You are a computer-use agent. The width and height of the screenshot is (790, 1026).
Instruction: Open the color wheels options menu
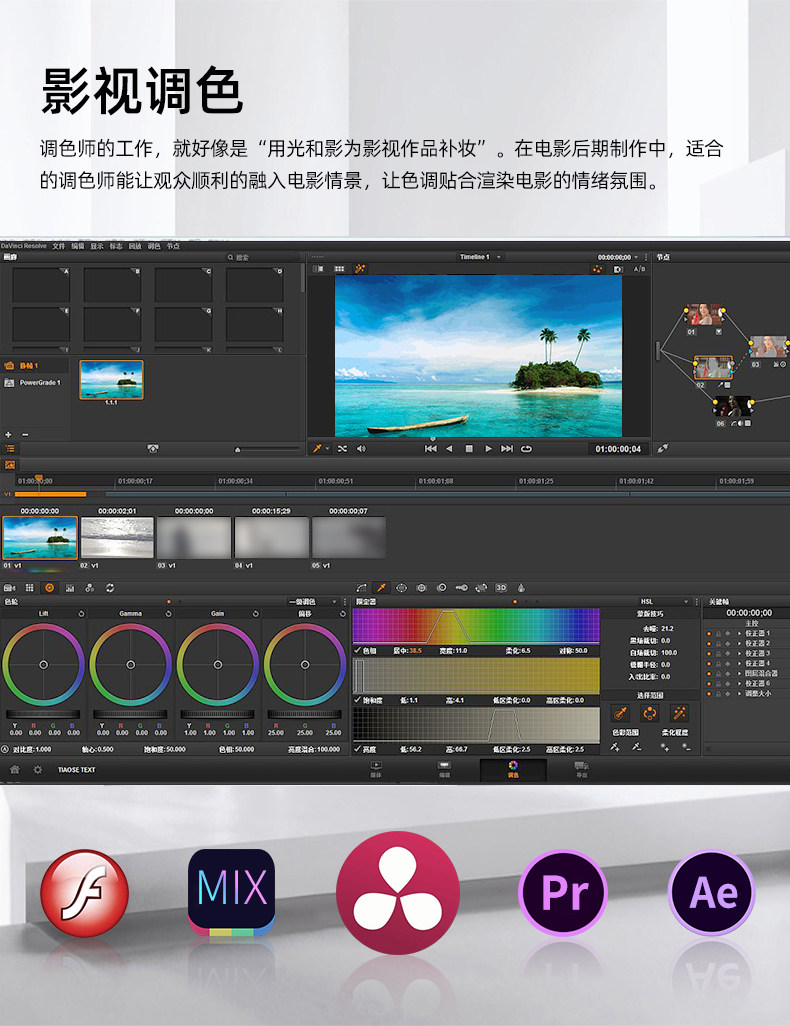tap(345, 601)
